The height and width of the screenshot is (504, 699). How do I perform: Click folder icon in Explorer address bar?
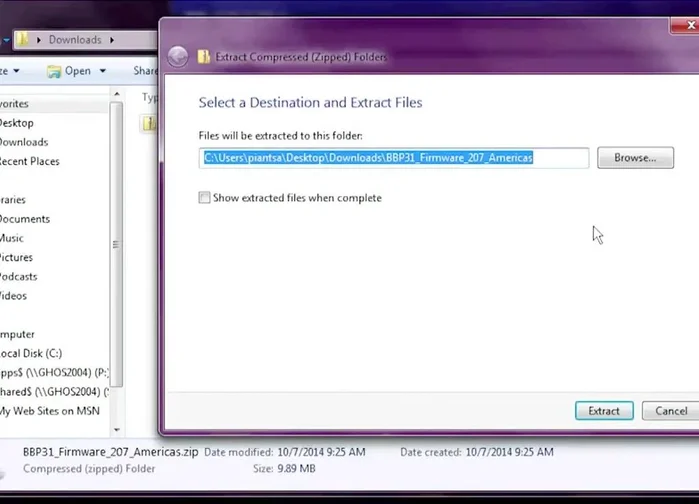(x=22, y=40)
